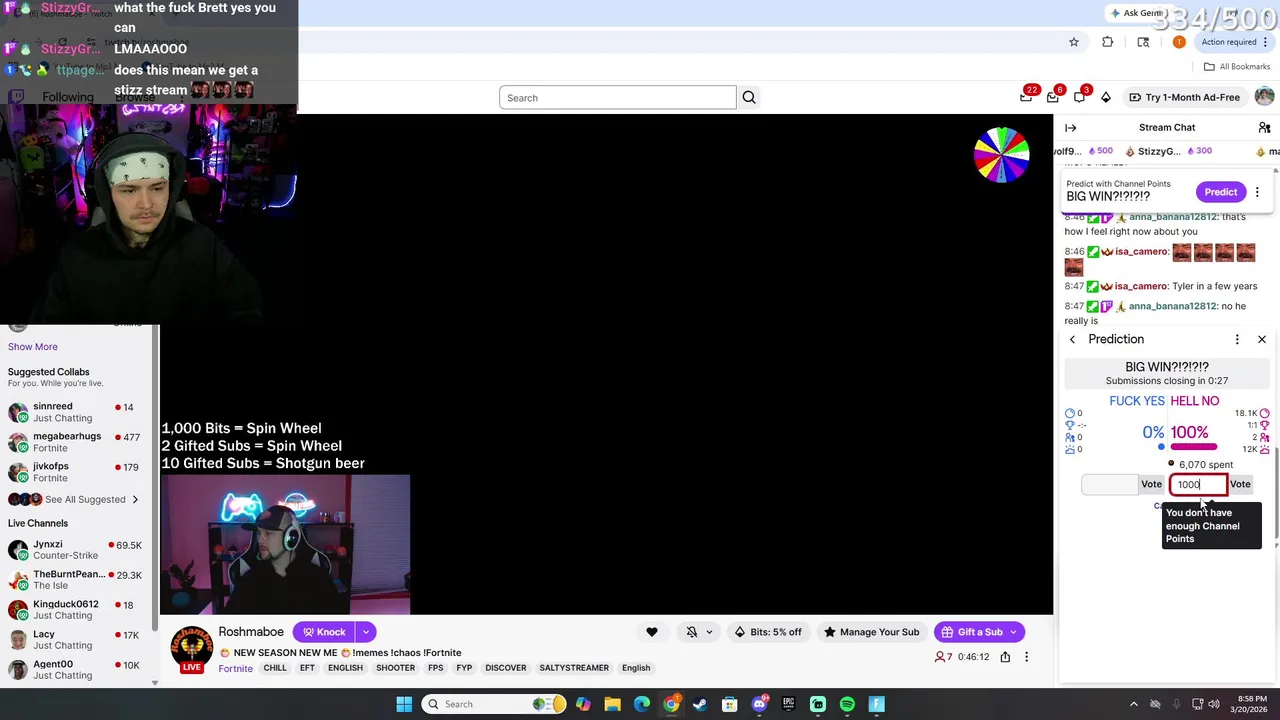Click the Chrome profile T avatar
1280x720 pixels.
(1179, 42)
